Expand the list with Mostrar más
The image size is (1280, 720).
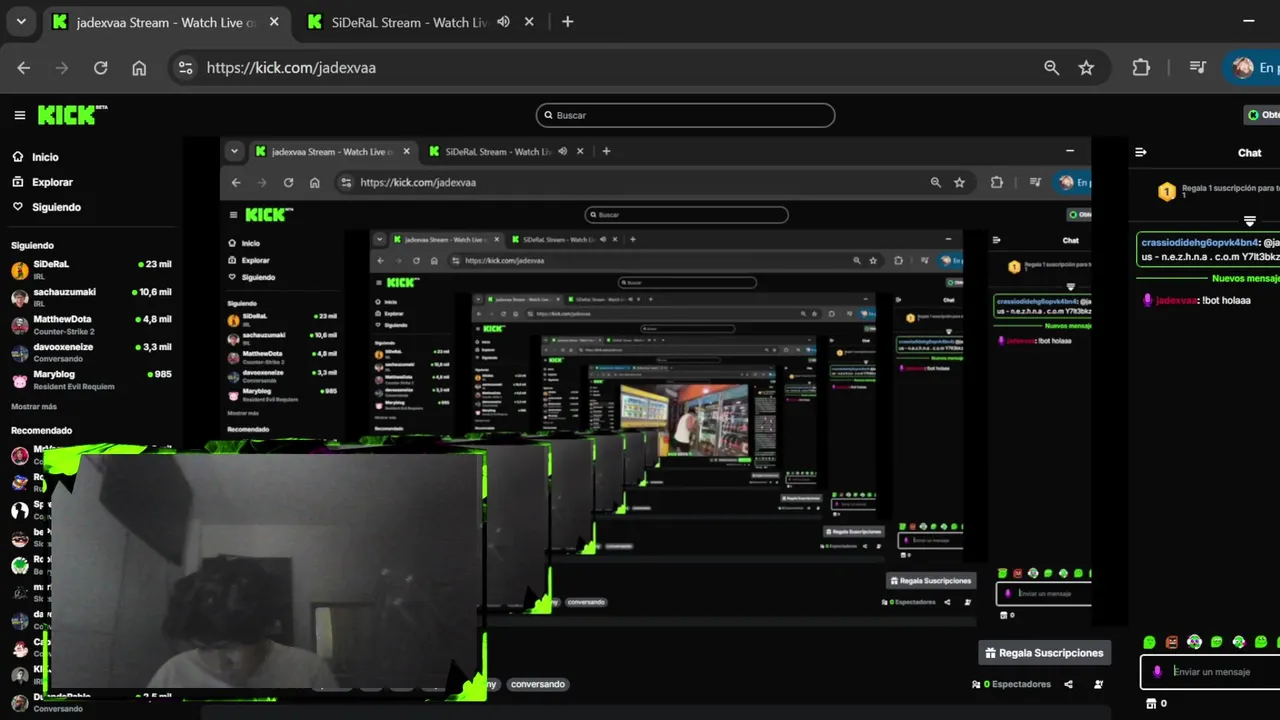pyautogui.click(x=34, y=407)
